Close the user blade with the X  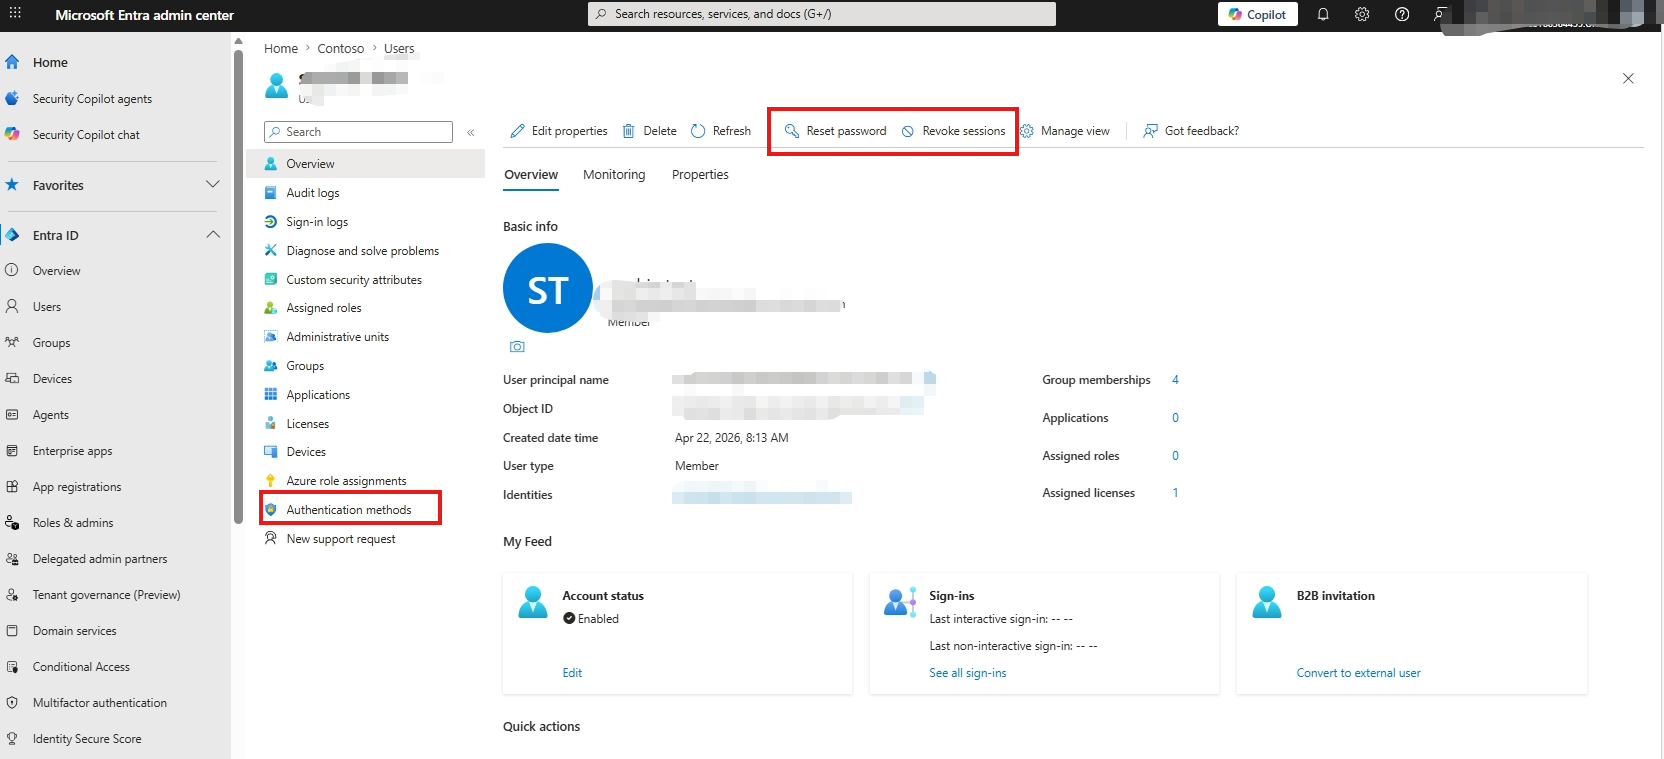[1628, 78]
